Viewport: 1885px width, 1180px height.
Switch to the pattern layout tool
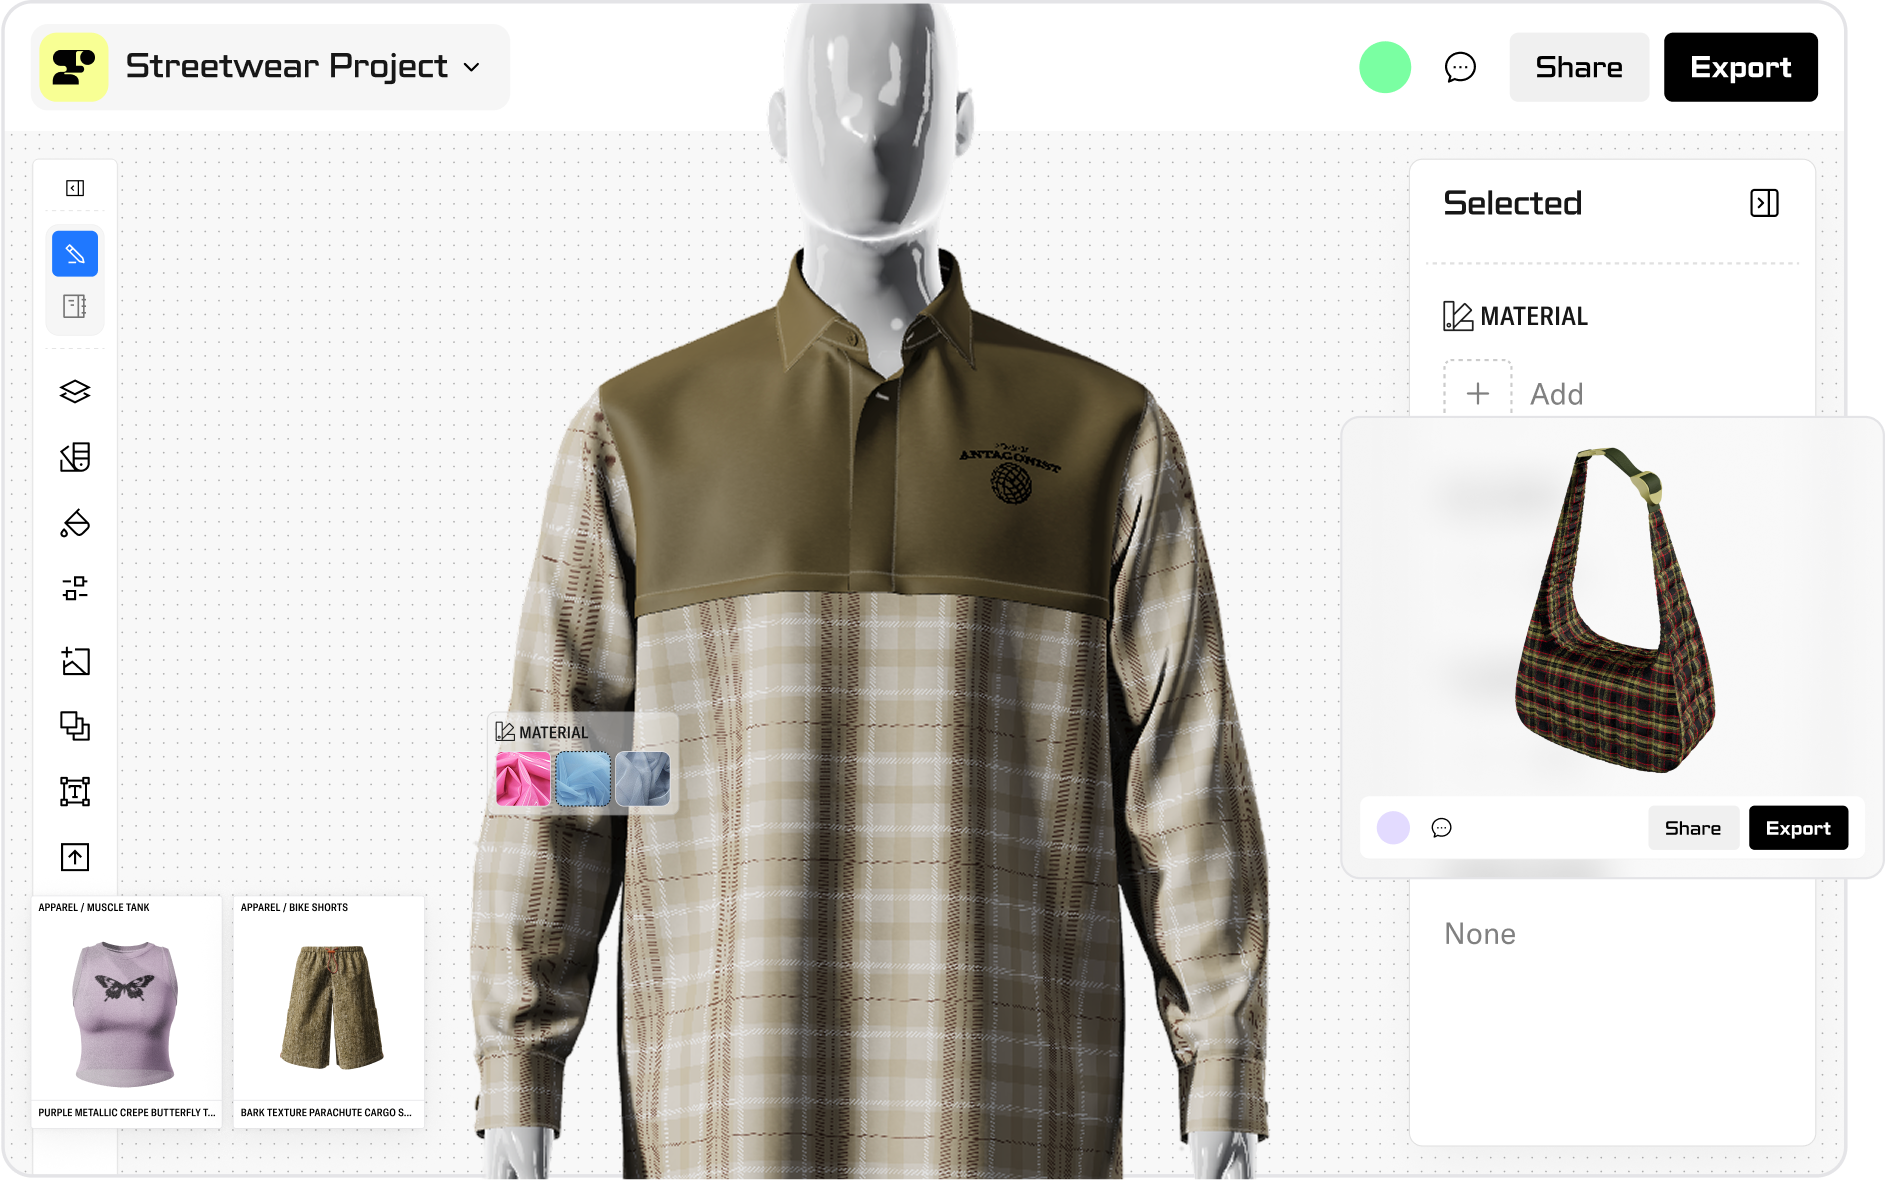[75, 306]
